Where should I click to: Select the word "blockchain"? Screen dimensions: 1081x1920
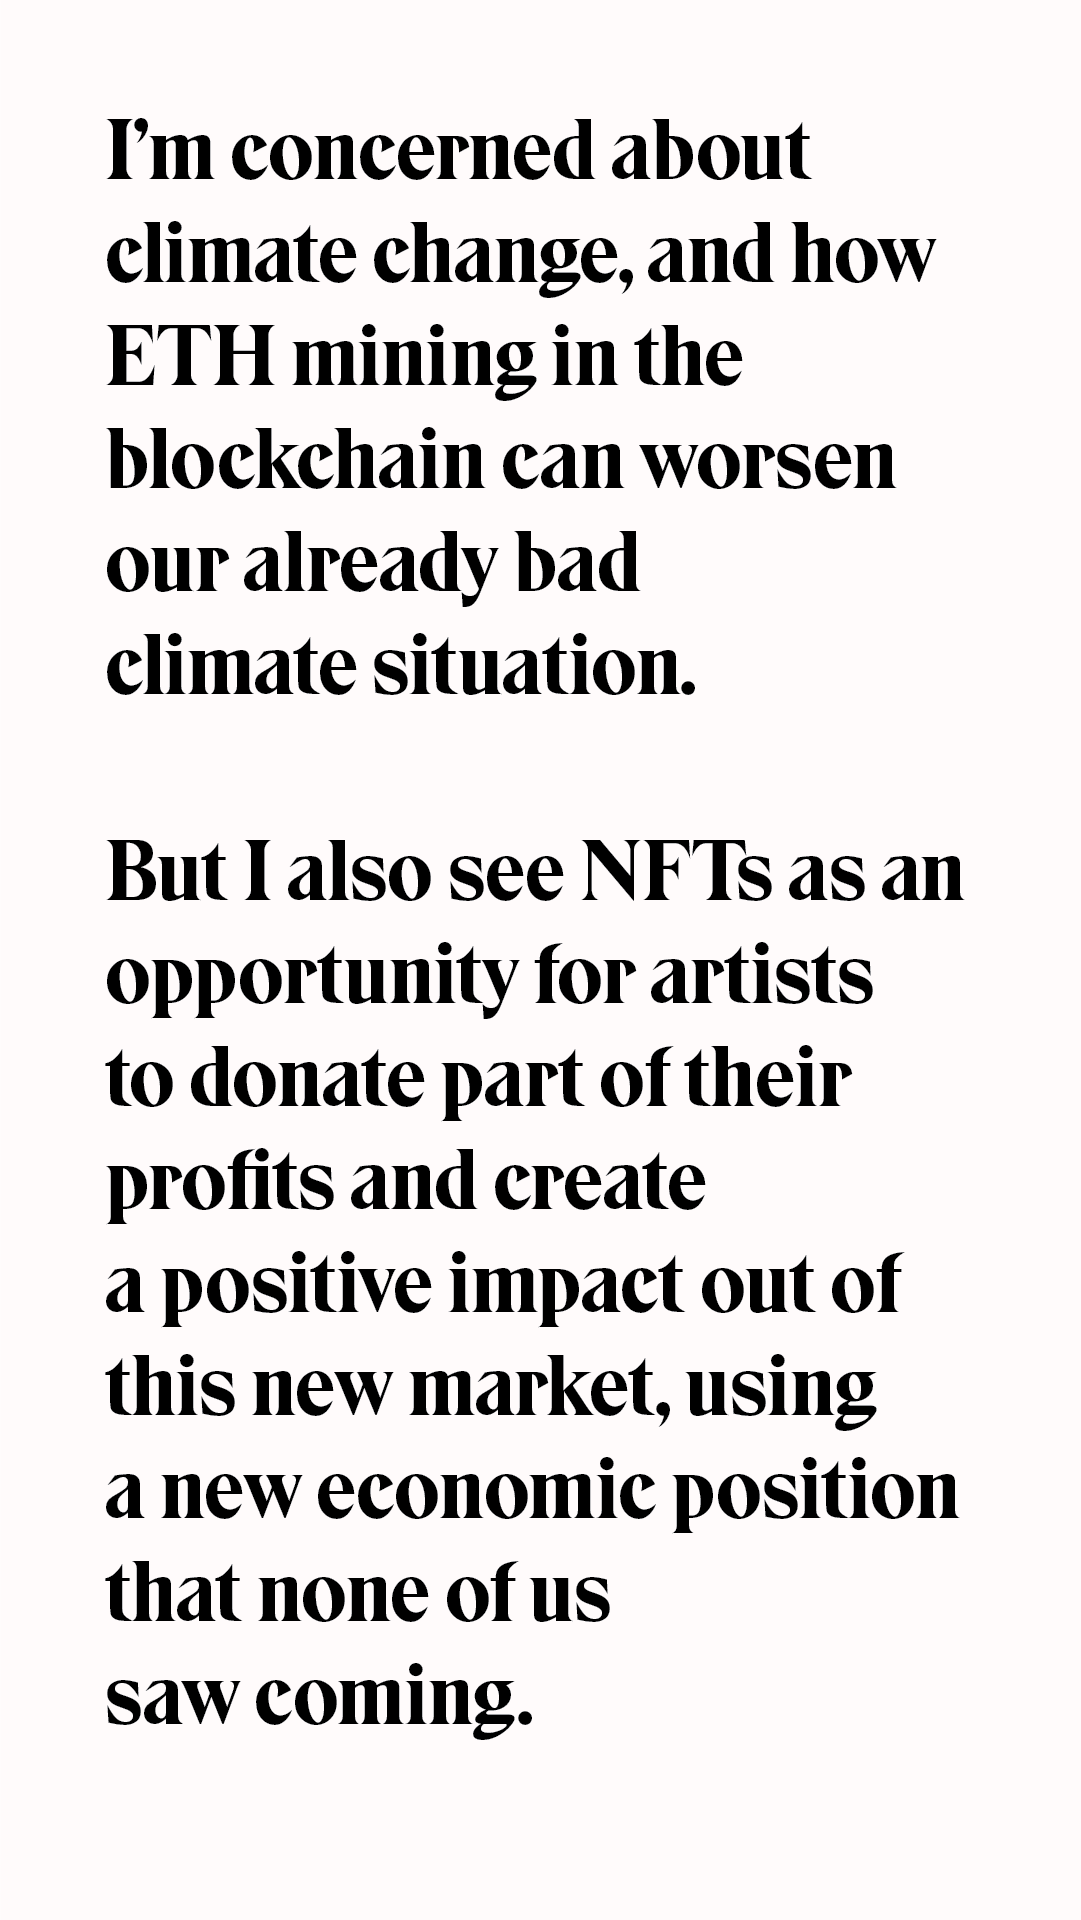coord(294,462)
